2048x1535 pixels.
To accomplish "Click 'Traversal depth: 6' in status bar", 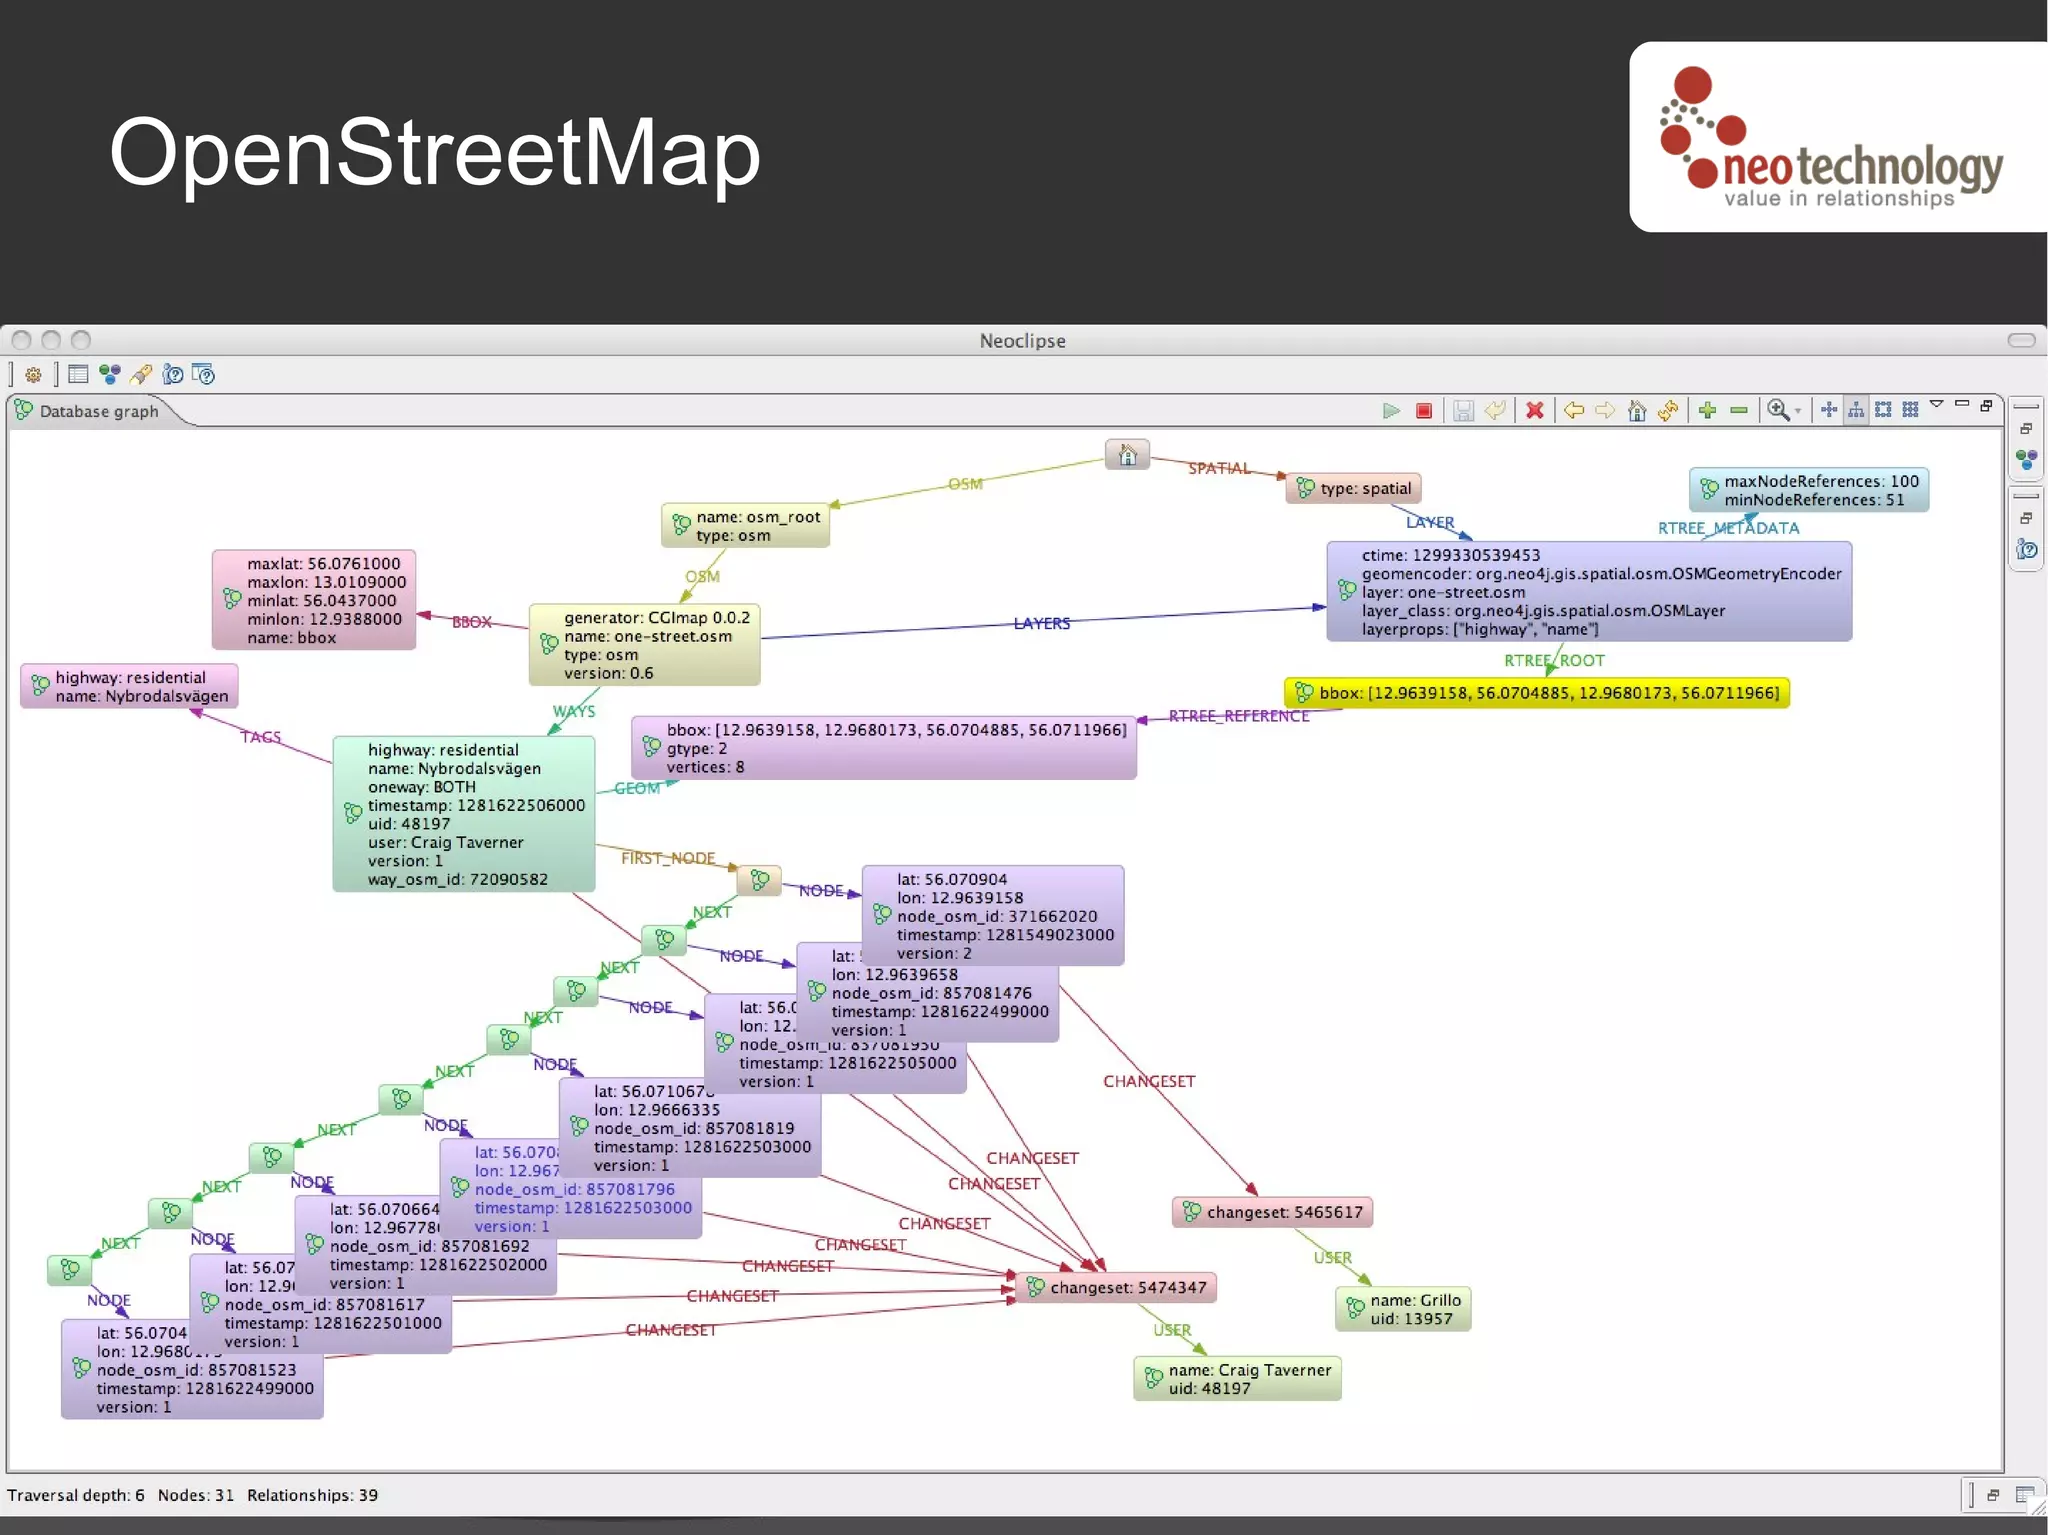I will pos(76,1495).
